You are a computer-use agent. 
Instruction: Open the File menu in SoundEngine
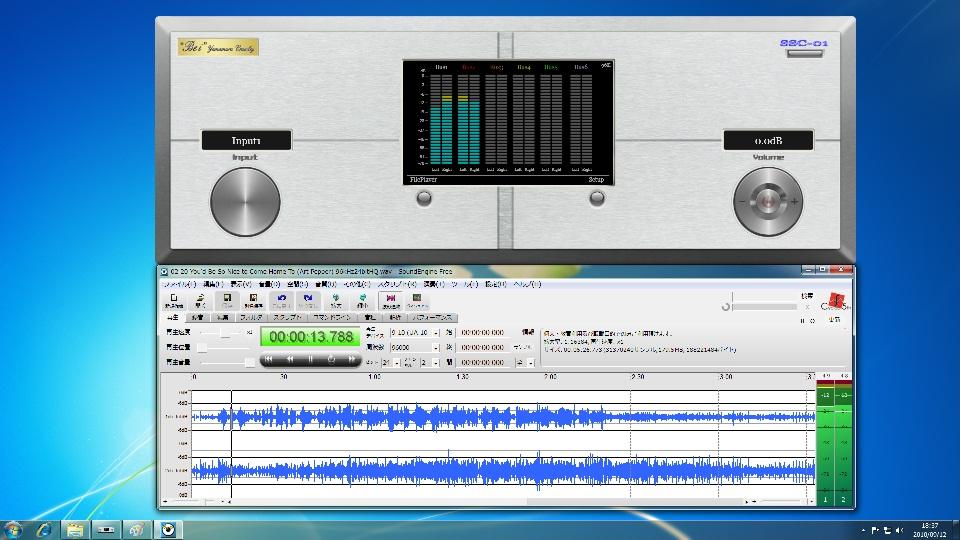[x=179, y=284]
